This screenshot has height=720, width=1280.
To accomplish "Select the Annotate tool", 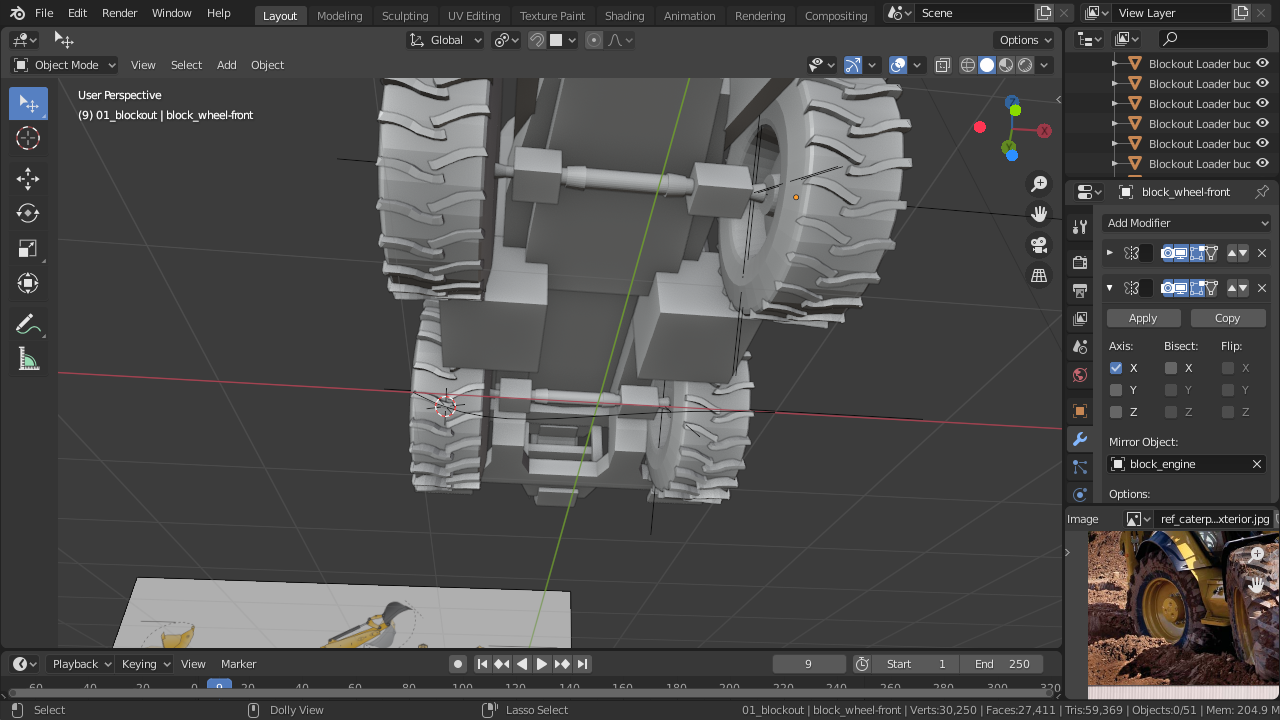I will pos(28,324).
